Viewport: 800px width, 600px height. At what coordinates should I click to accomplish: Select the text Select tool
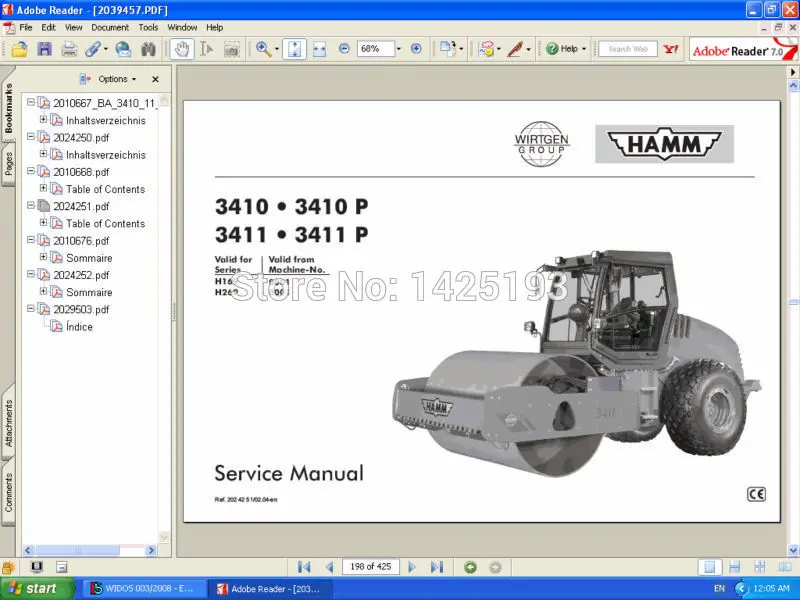[x=206, y=49]
